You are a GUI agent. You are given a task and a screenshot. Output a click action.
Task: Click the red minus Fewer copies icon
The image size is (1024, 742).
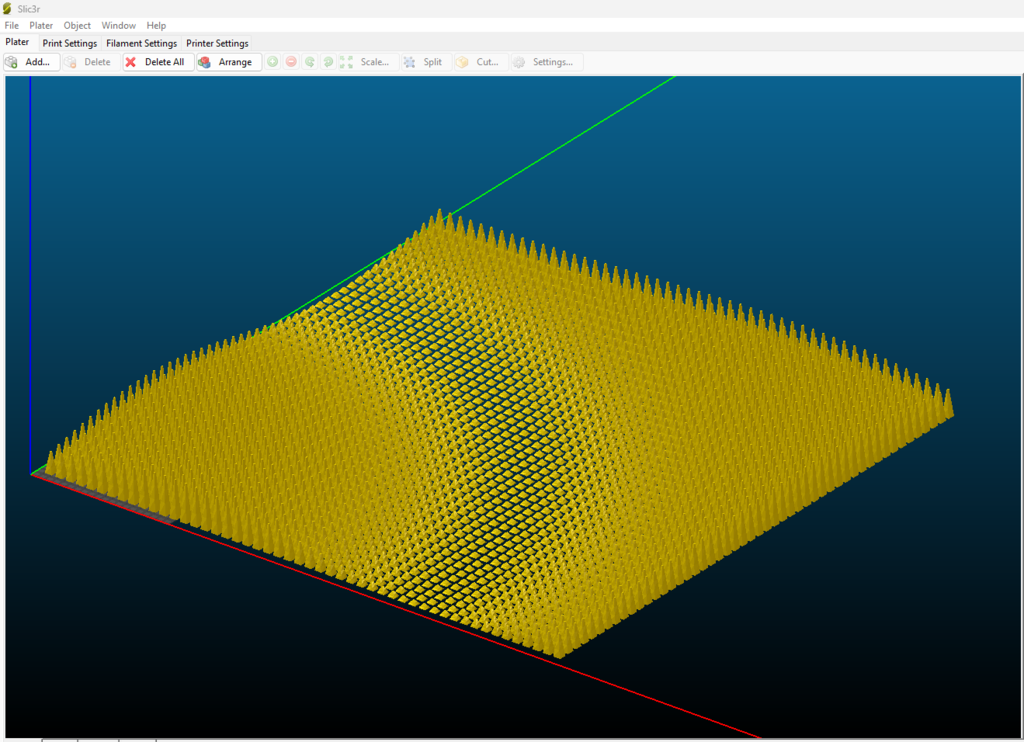(x=291, y=62)
